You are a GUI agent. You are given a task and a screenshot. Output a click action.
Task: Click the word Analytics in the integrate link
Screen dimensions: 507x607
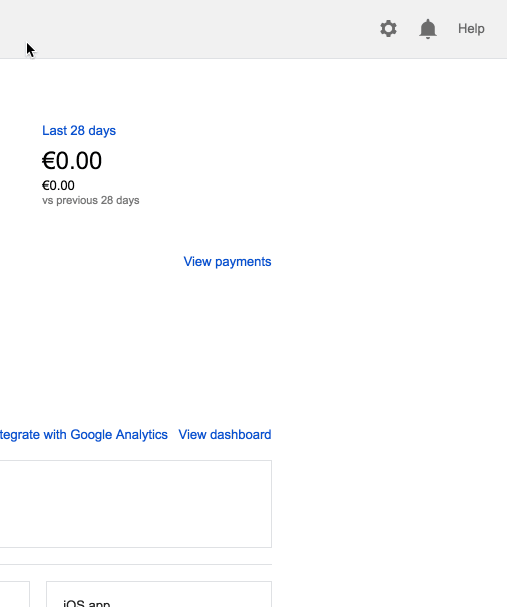(x=142, y=435)
